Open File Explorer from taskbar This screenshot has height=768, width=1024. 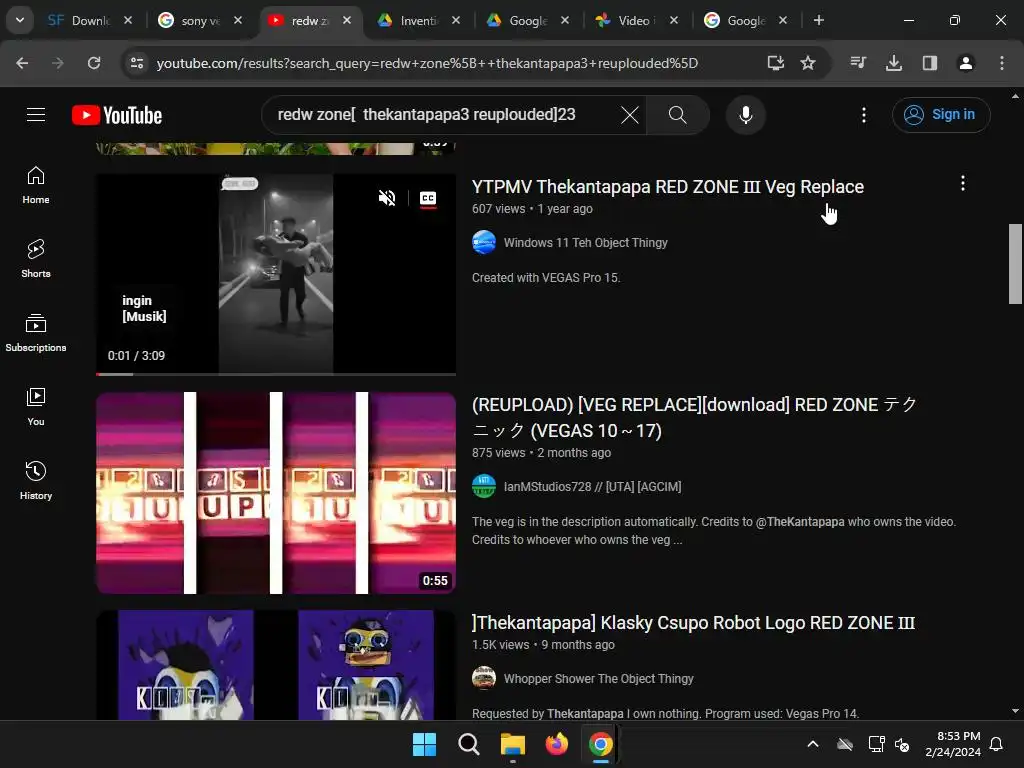(x=513, y=744)
